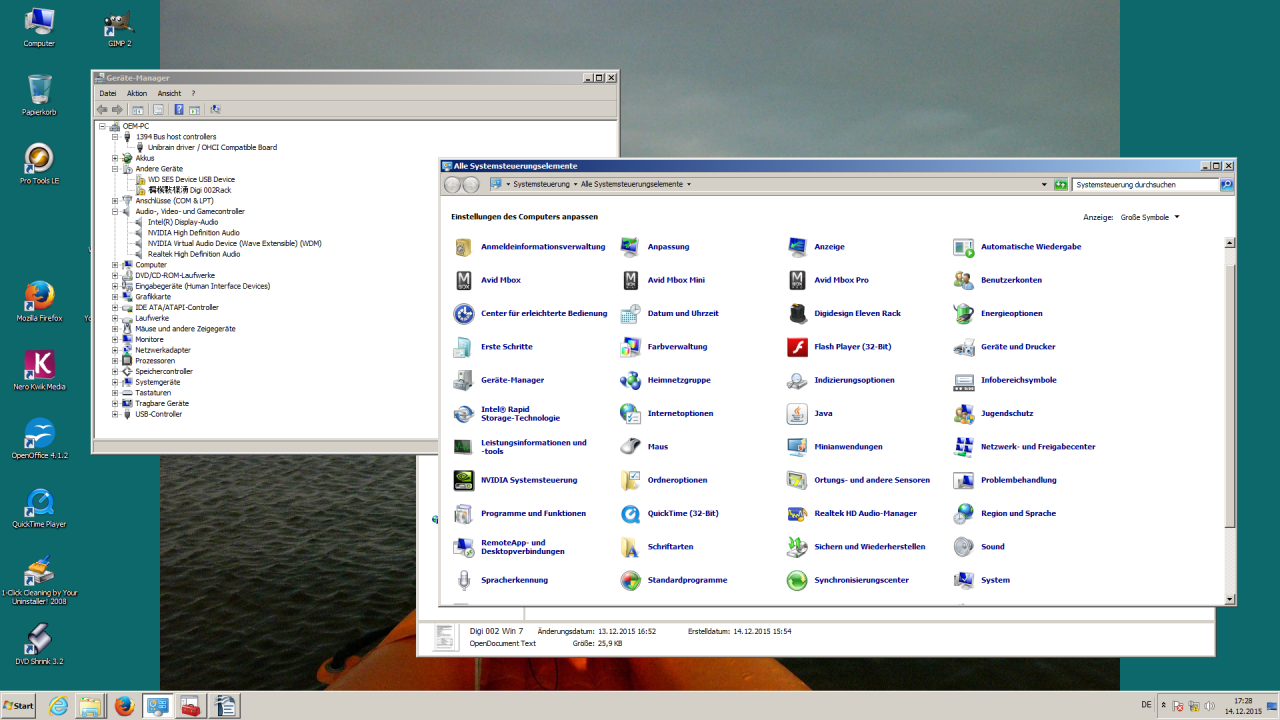Select the Digi 002Rack unknown device

[x=189, y=190]
